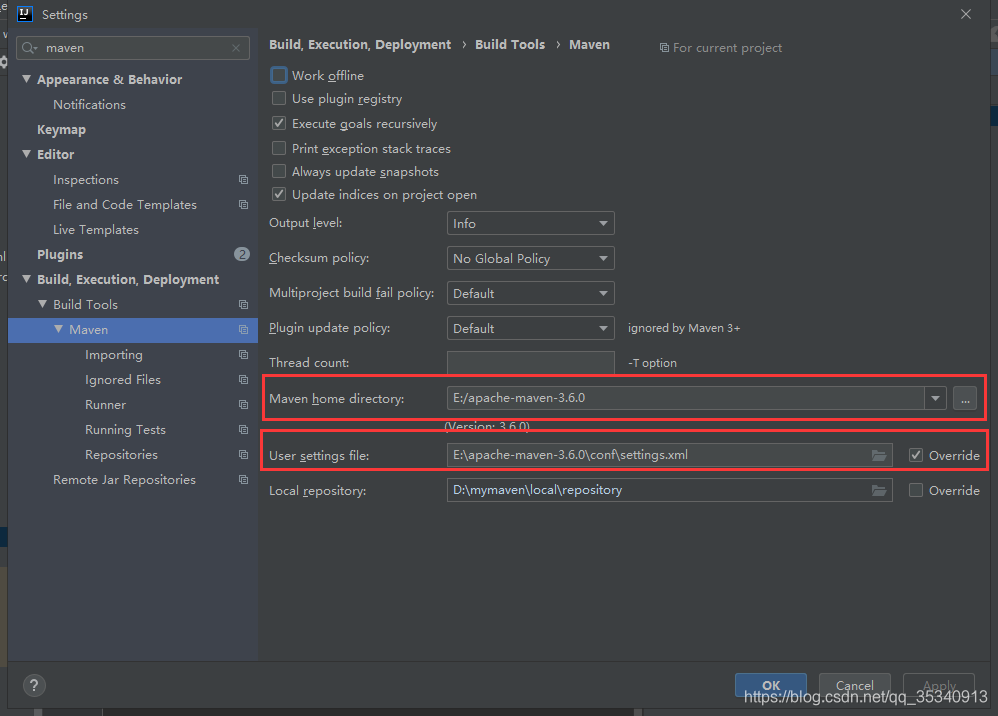Screen dimensions: 998x716
Task: Select Notifications in settings tree
Action: click(89, 104)
